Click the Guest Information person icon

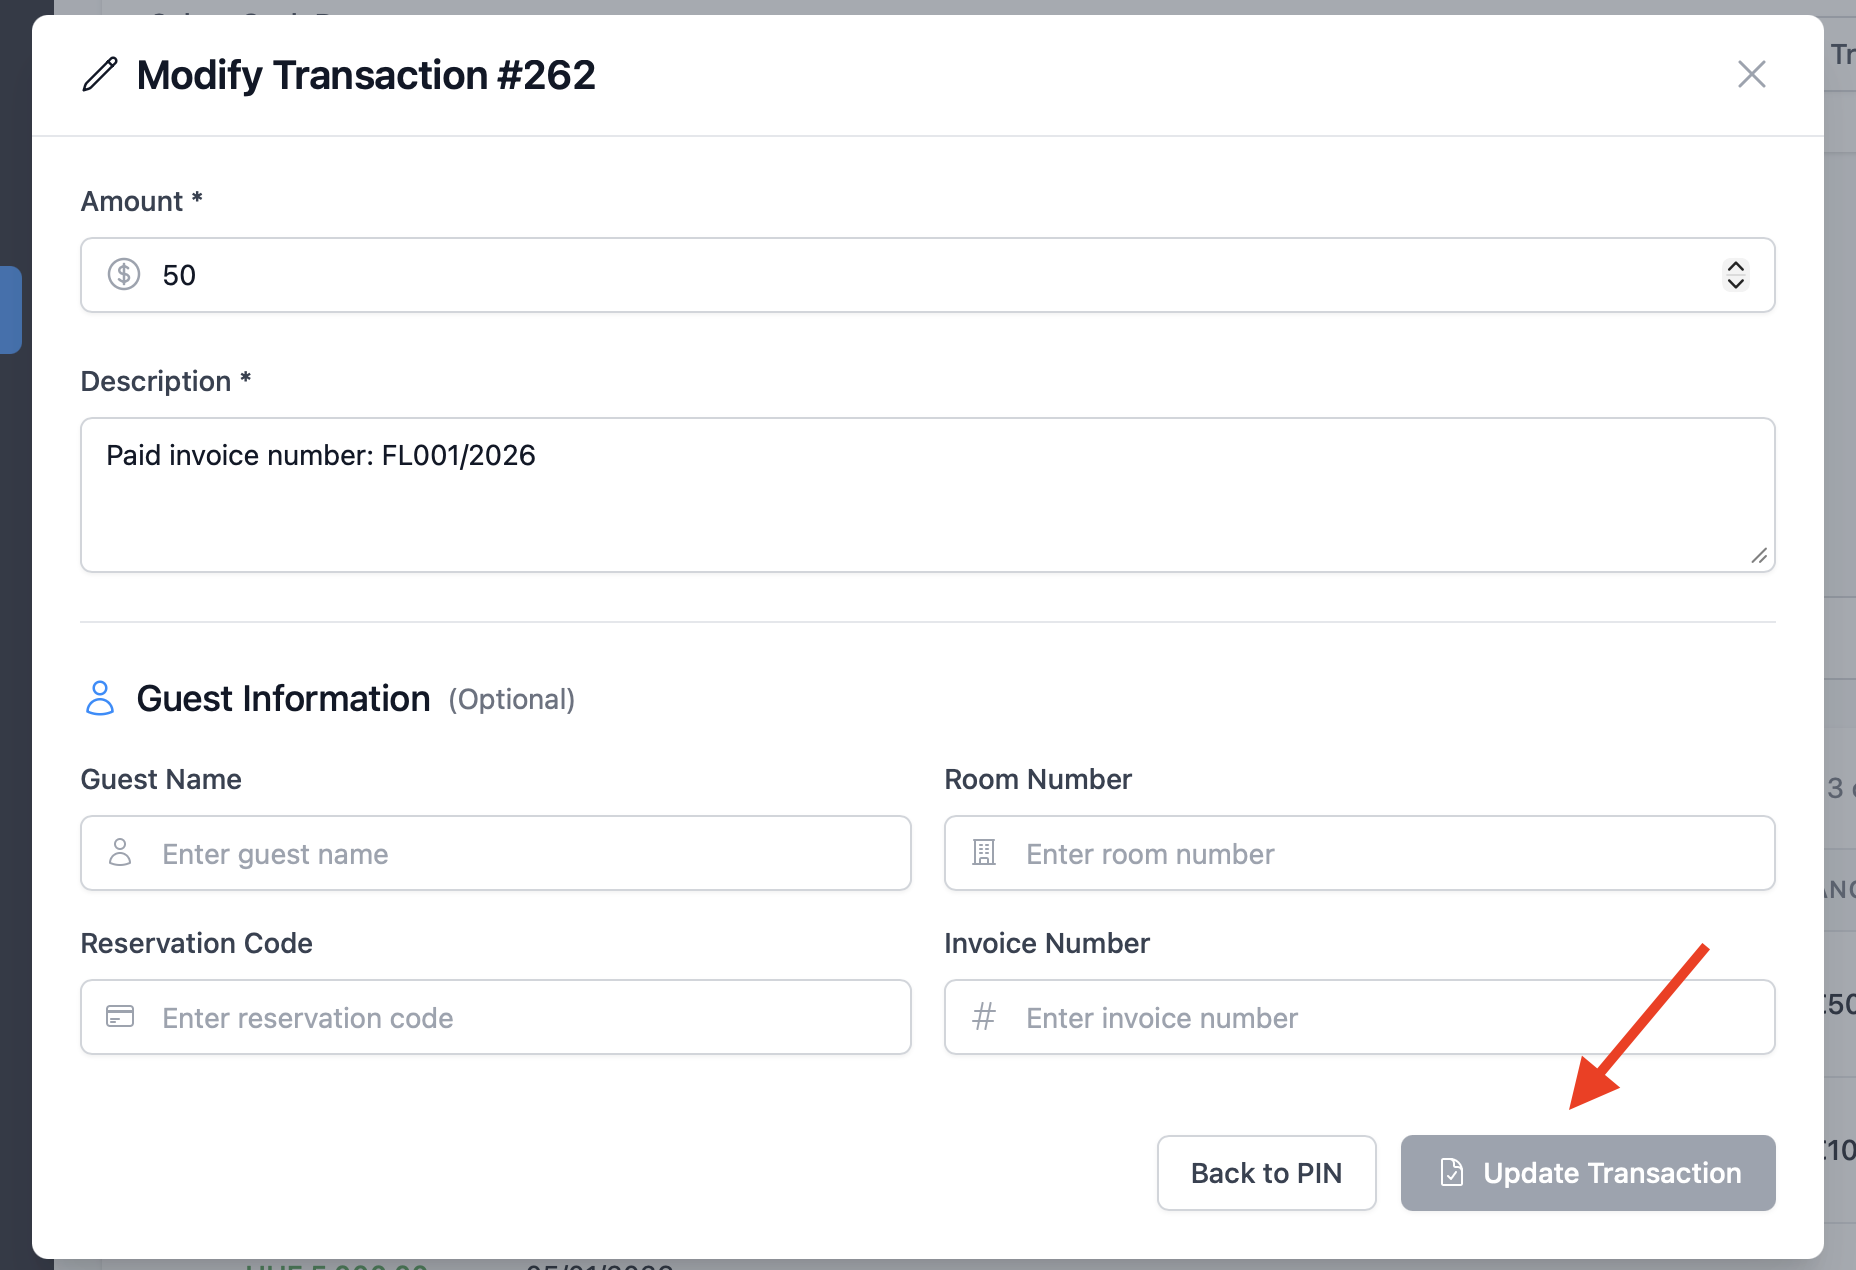pyautogui.click(x=100, y=698)
